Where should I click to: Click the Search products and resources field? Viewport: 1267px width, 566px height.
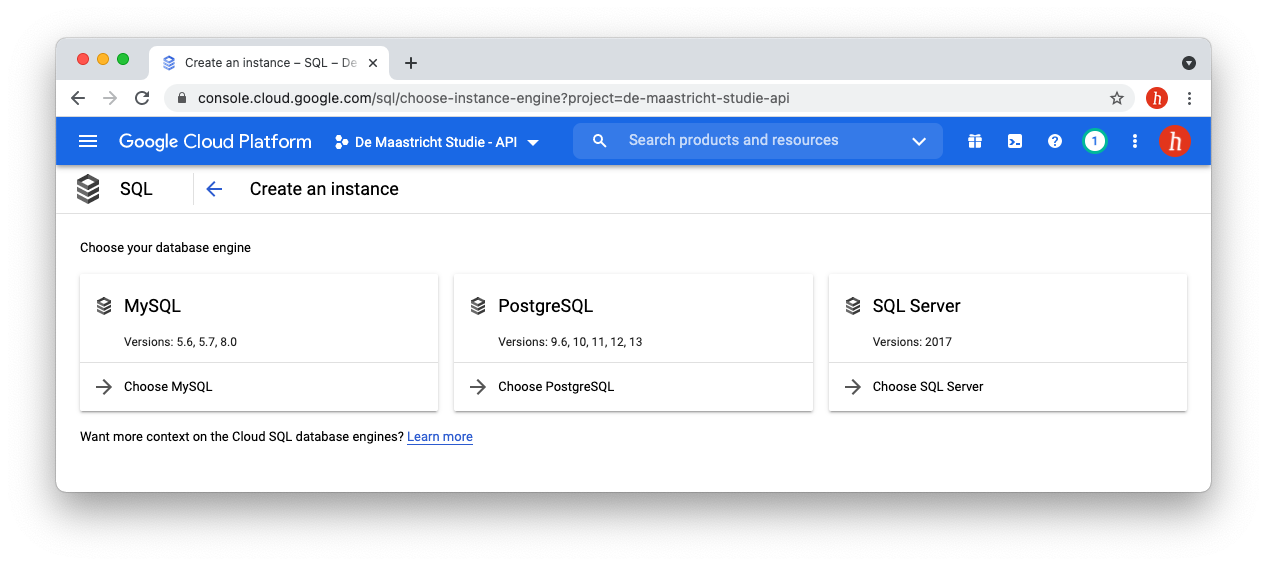click(x=750, y=141)
